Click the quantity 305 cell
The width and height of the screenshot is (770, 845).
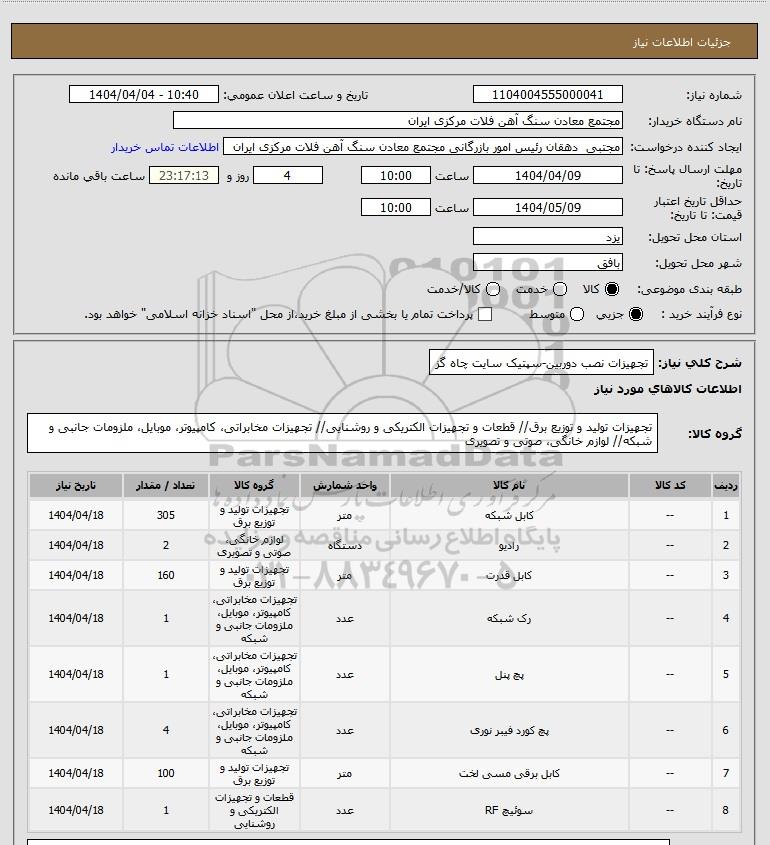pos(165,515)
